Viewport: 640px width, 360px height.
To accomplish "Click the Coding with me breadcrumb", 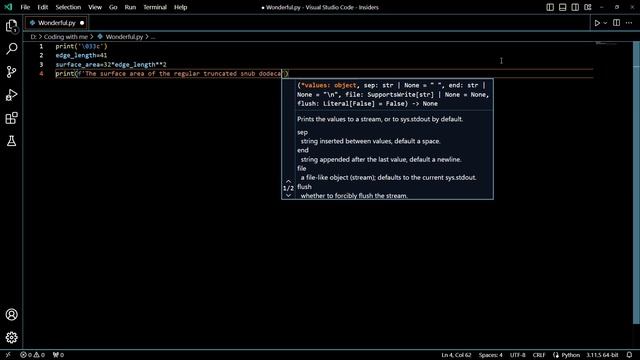I will (66, 37).
